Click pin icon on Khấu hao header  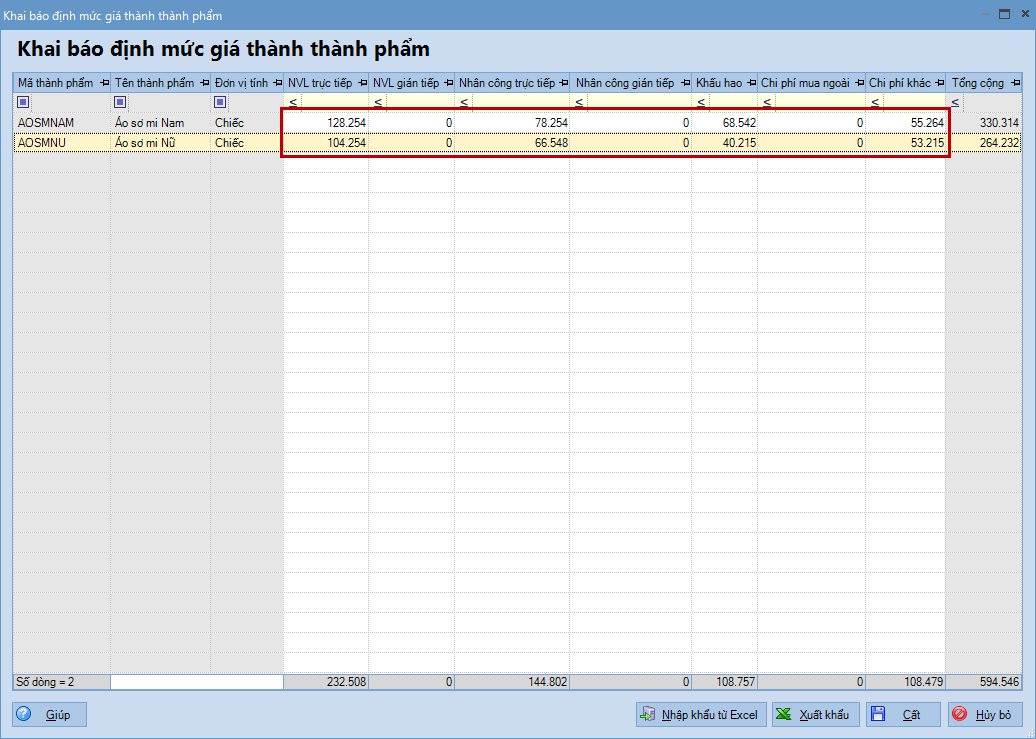(751, 83)
